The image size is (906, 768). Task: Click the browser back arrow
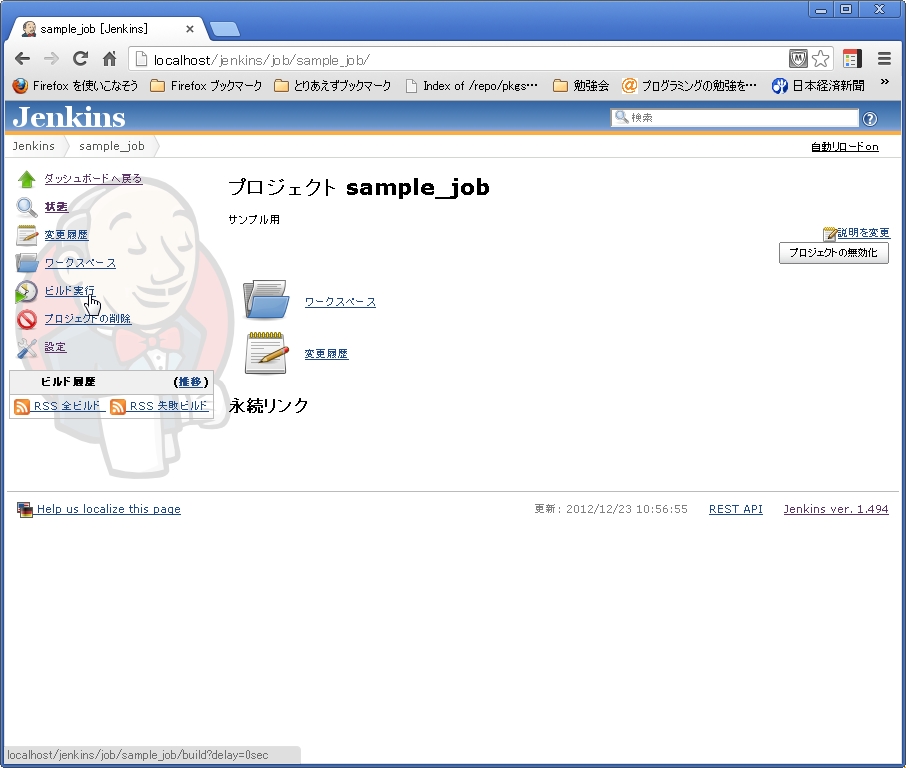click(23, 58)
